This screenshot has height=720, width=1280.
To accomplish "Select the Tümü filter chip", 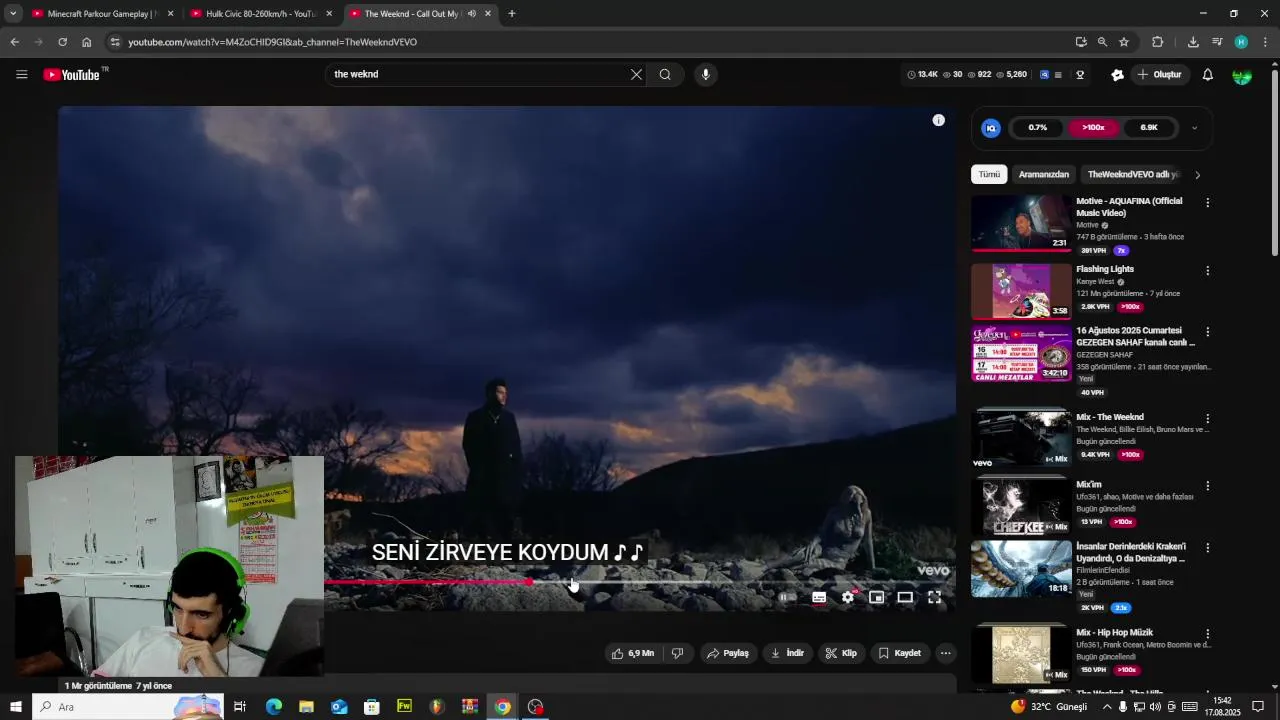I will point(989,175).
